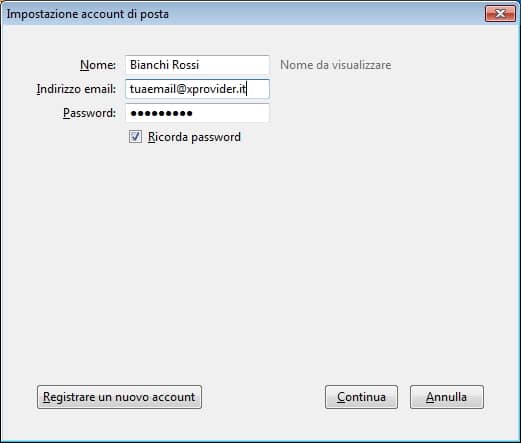Click the Nome da visualizzare hint text
This screenshot has height=443, width=521.
point(336,65)
